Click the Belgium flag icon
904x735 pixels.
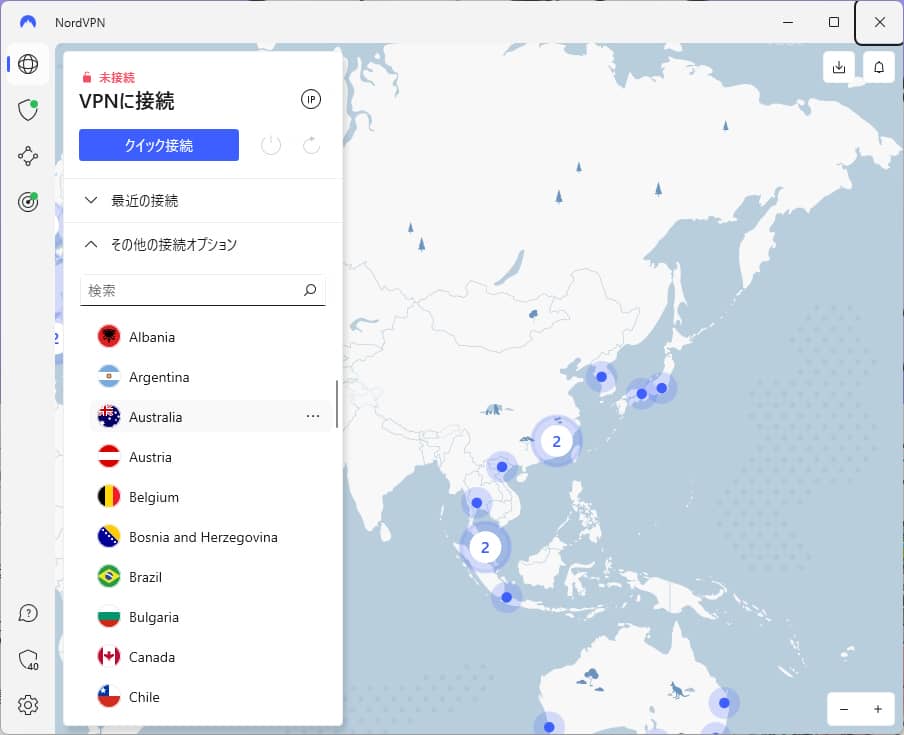point(108,496)
